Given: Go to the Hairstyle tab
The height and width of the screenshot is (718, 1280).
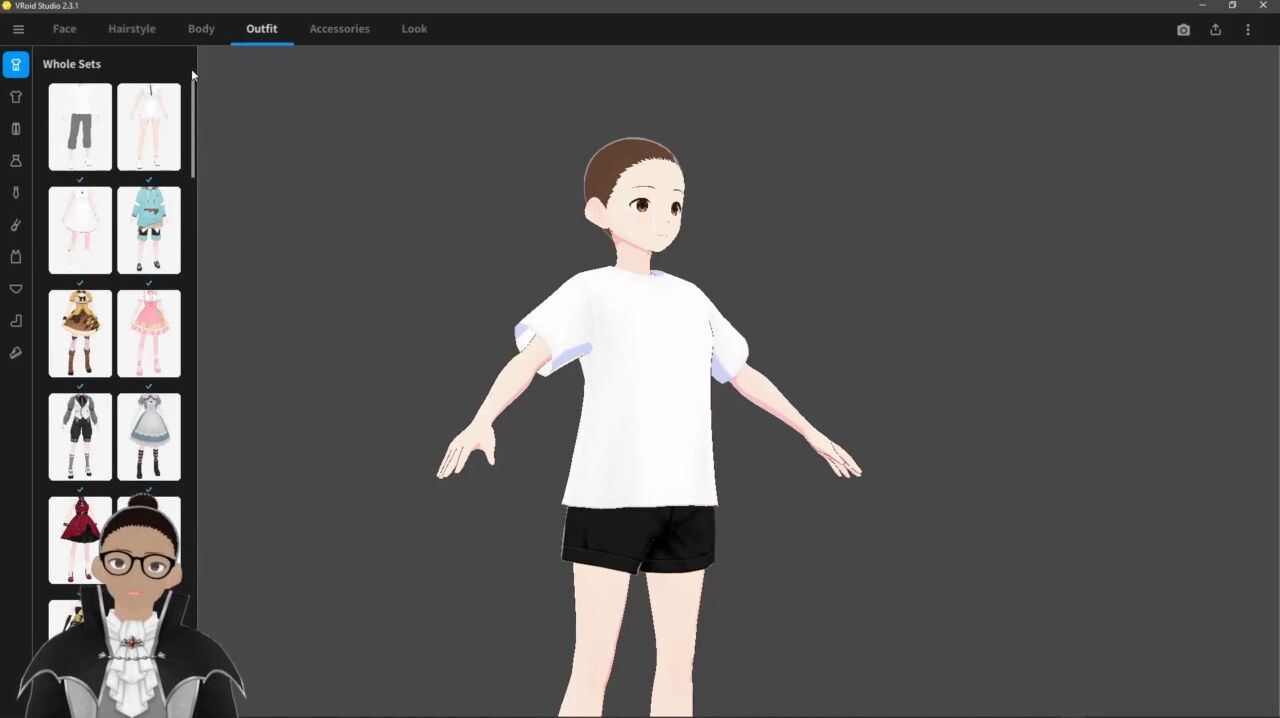Looking at the screenshot, I should pyautogui.click(x=132, y=29).
